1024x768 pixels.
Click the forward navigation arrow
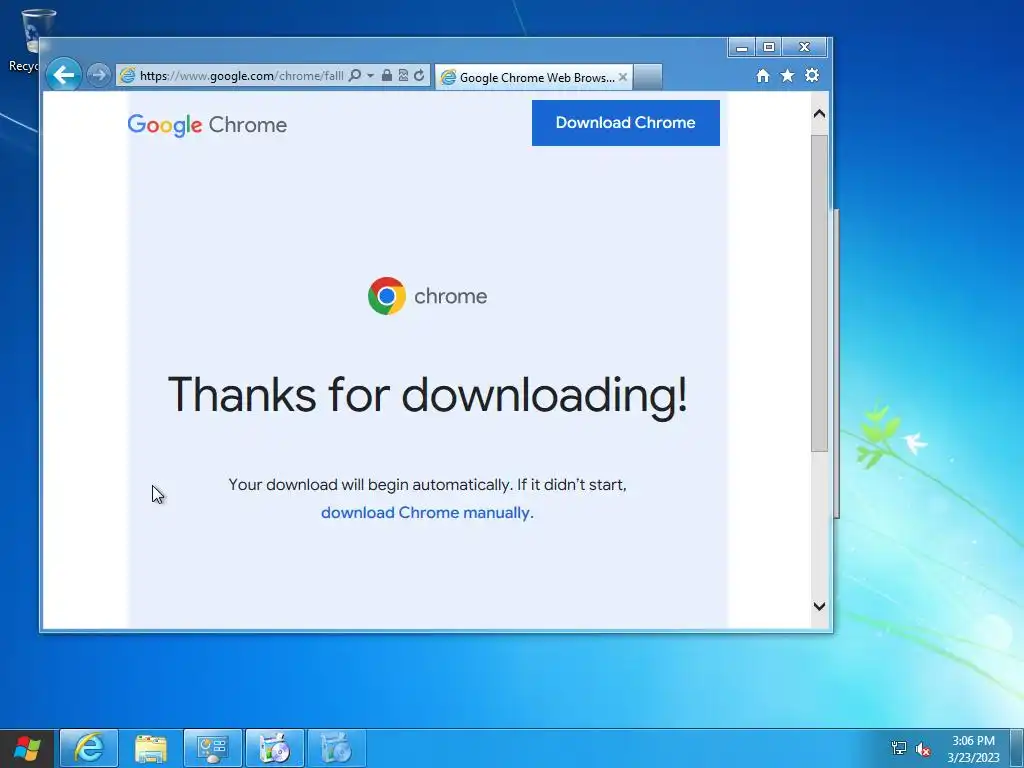coord(99,76)
